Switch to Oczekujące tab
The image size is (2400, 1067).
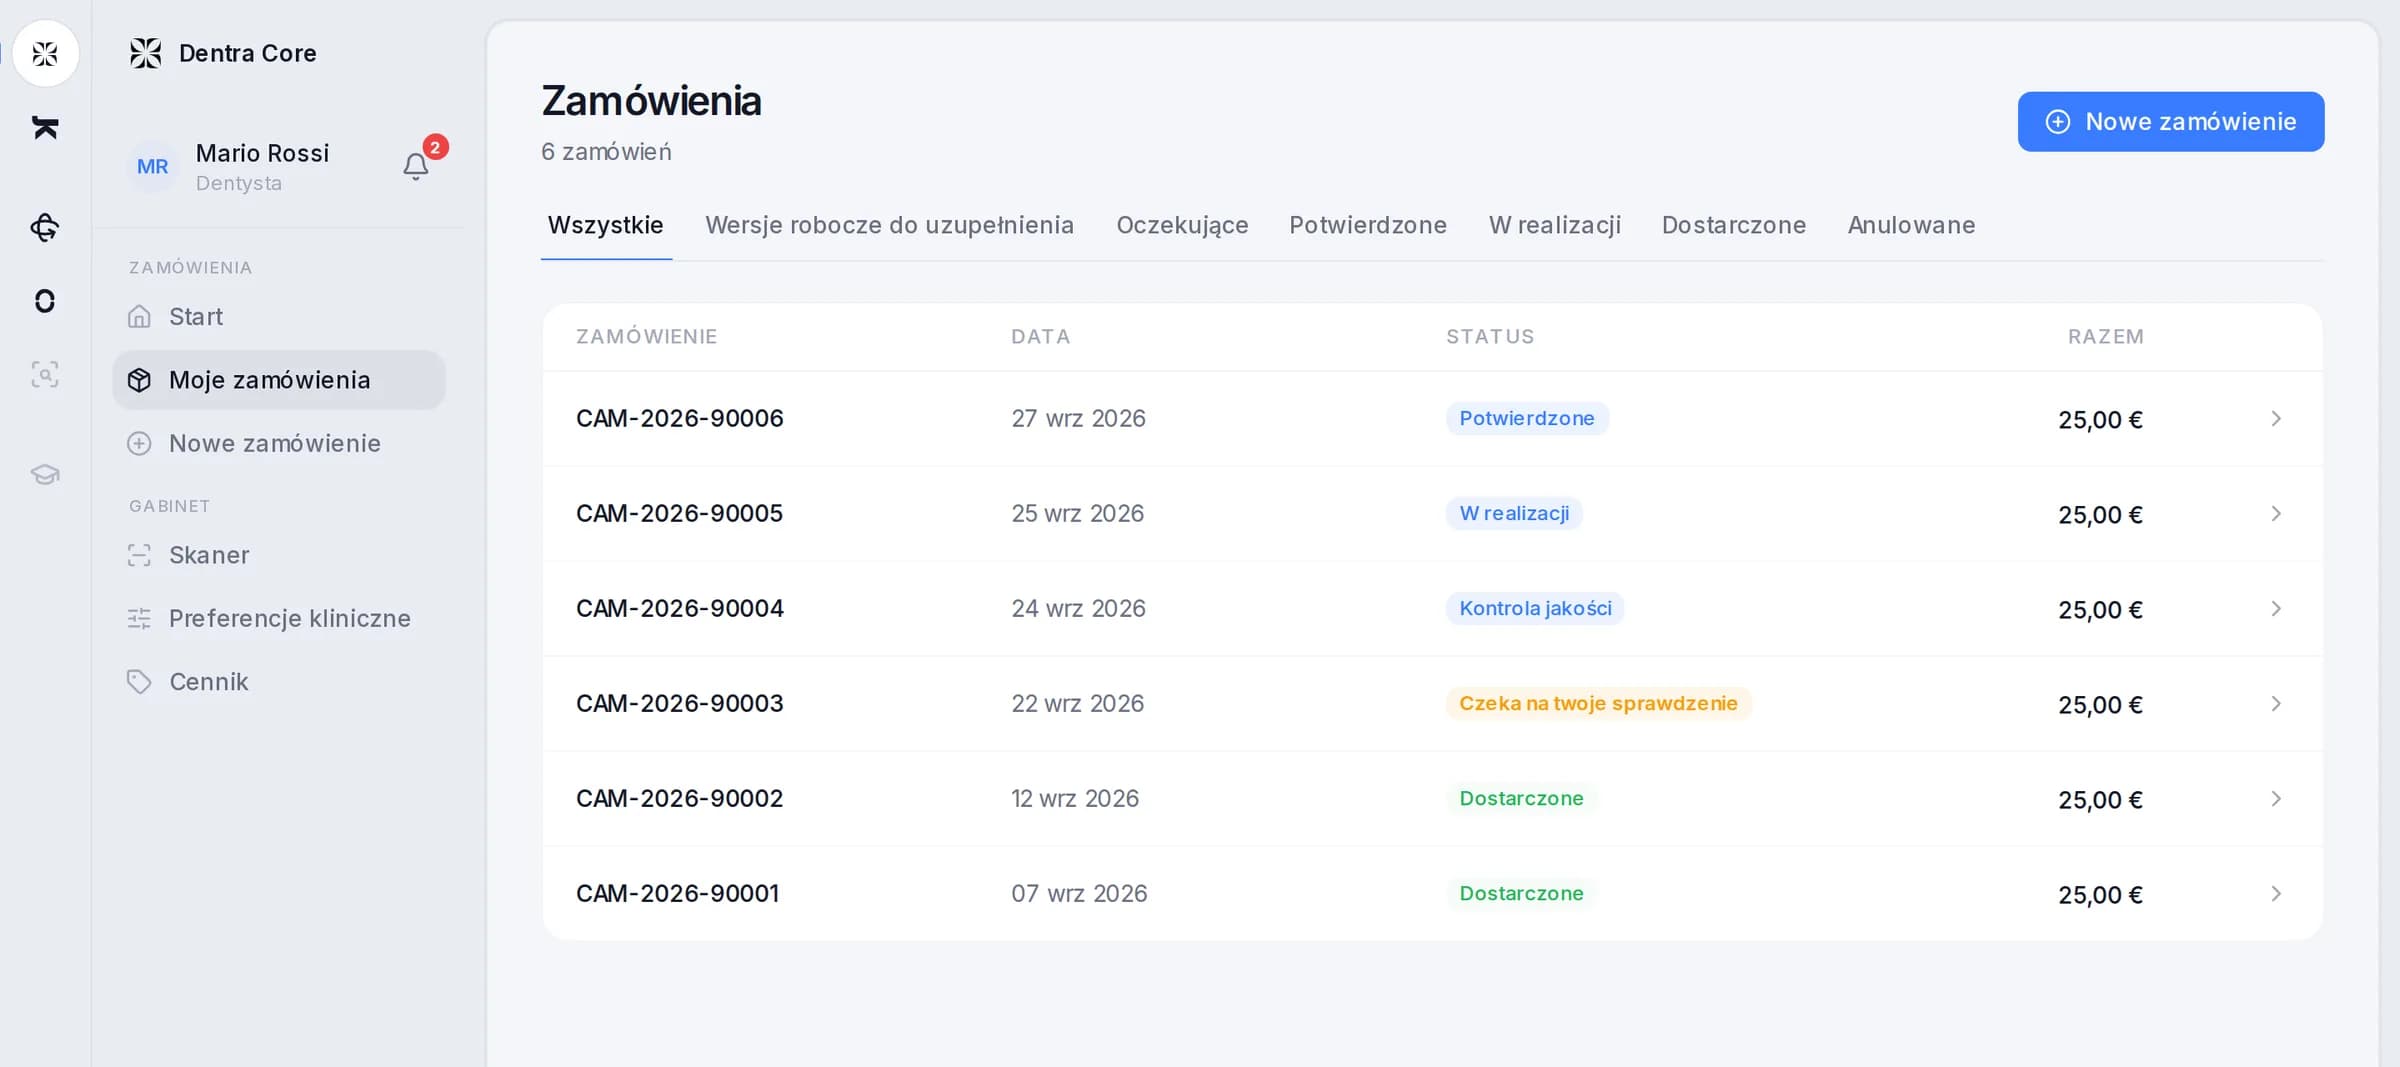[x=1183, y=225]
